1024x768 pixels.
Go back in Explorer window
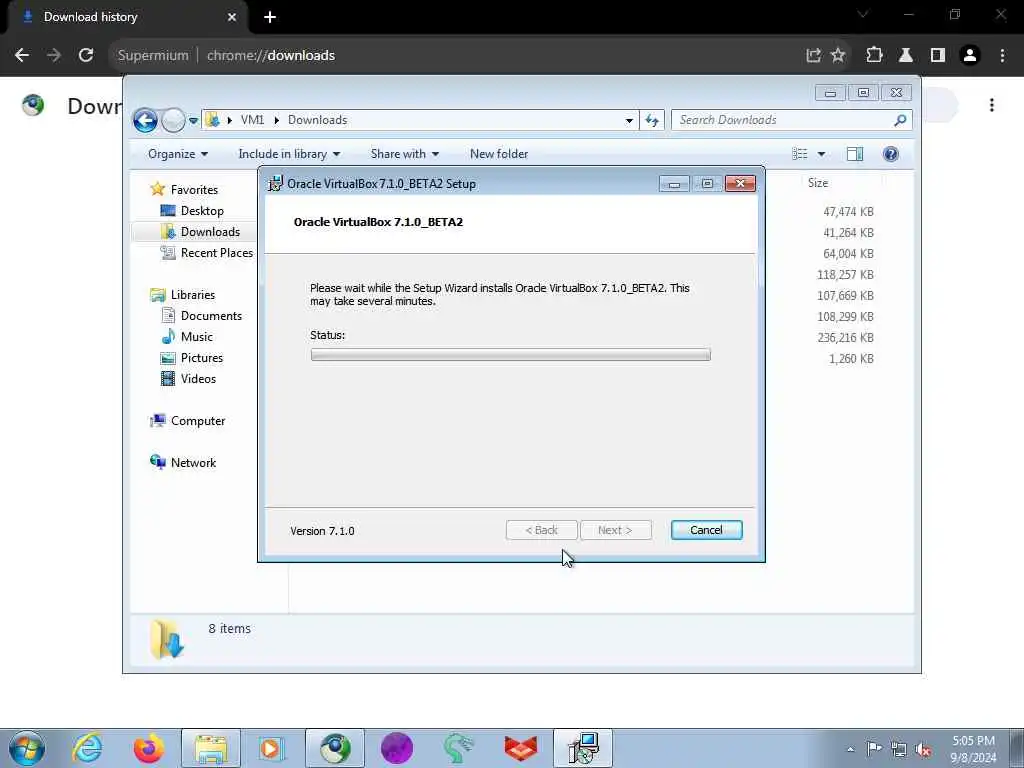pyautogui.click(x=145, y=120)
